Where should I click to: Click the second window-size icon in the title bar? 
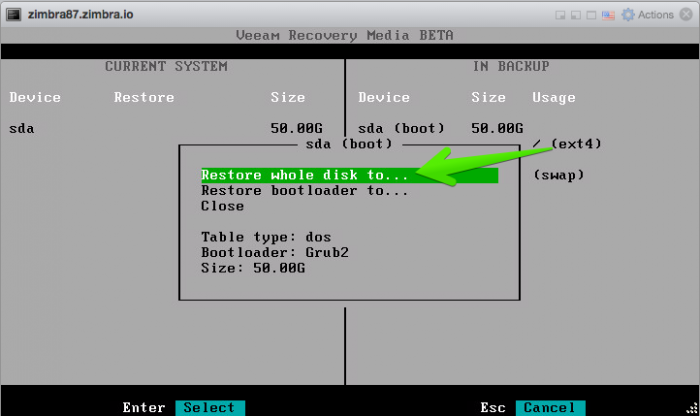pyautogui.click(x=576, y=15)
